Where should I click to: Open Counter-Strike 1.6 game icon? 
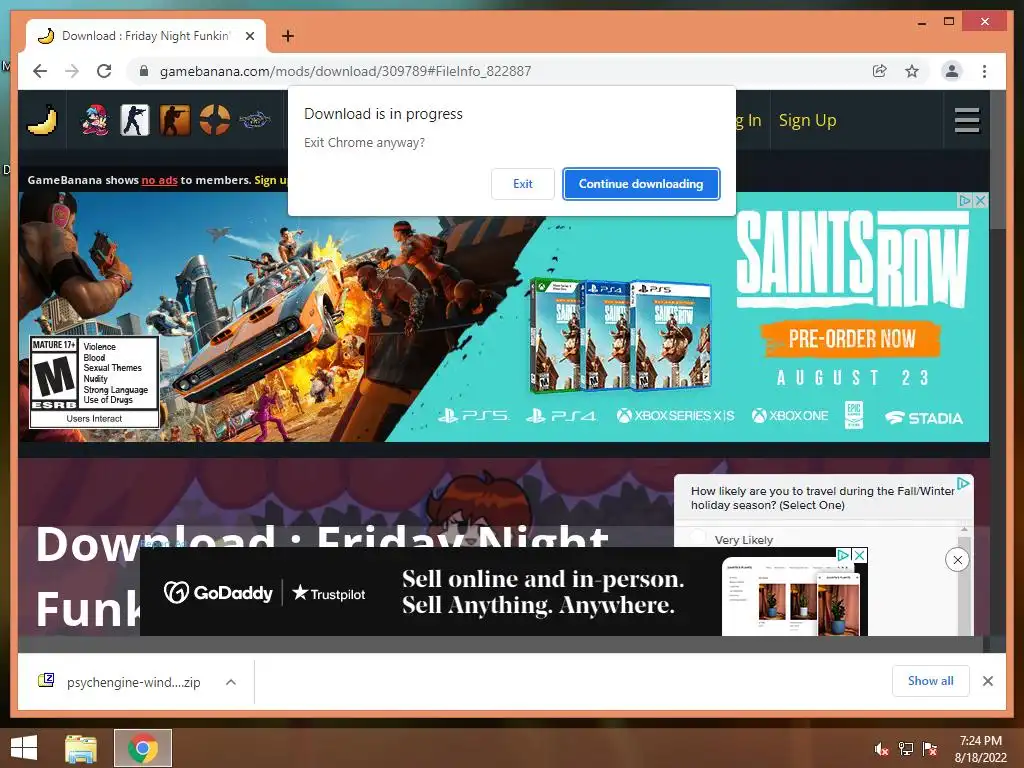[x=135, y=120]
